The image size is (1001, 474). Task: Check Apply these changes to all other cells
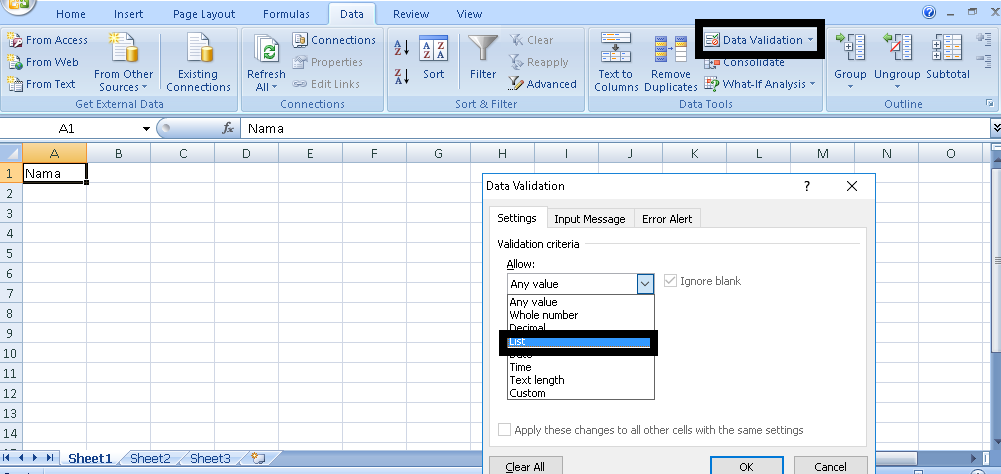[504, 430]
